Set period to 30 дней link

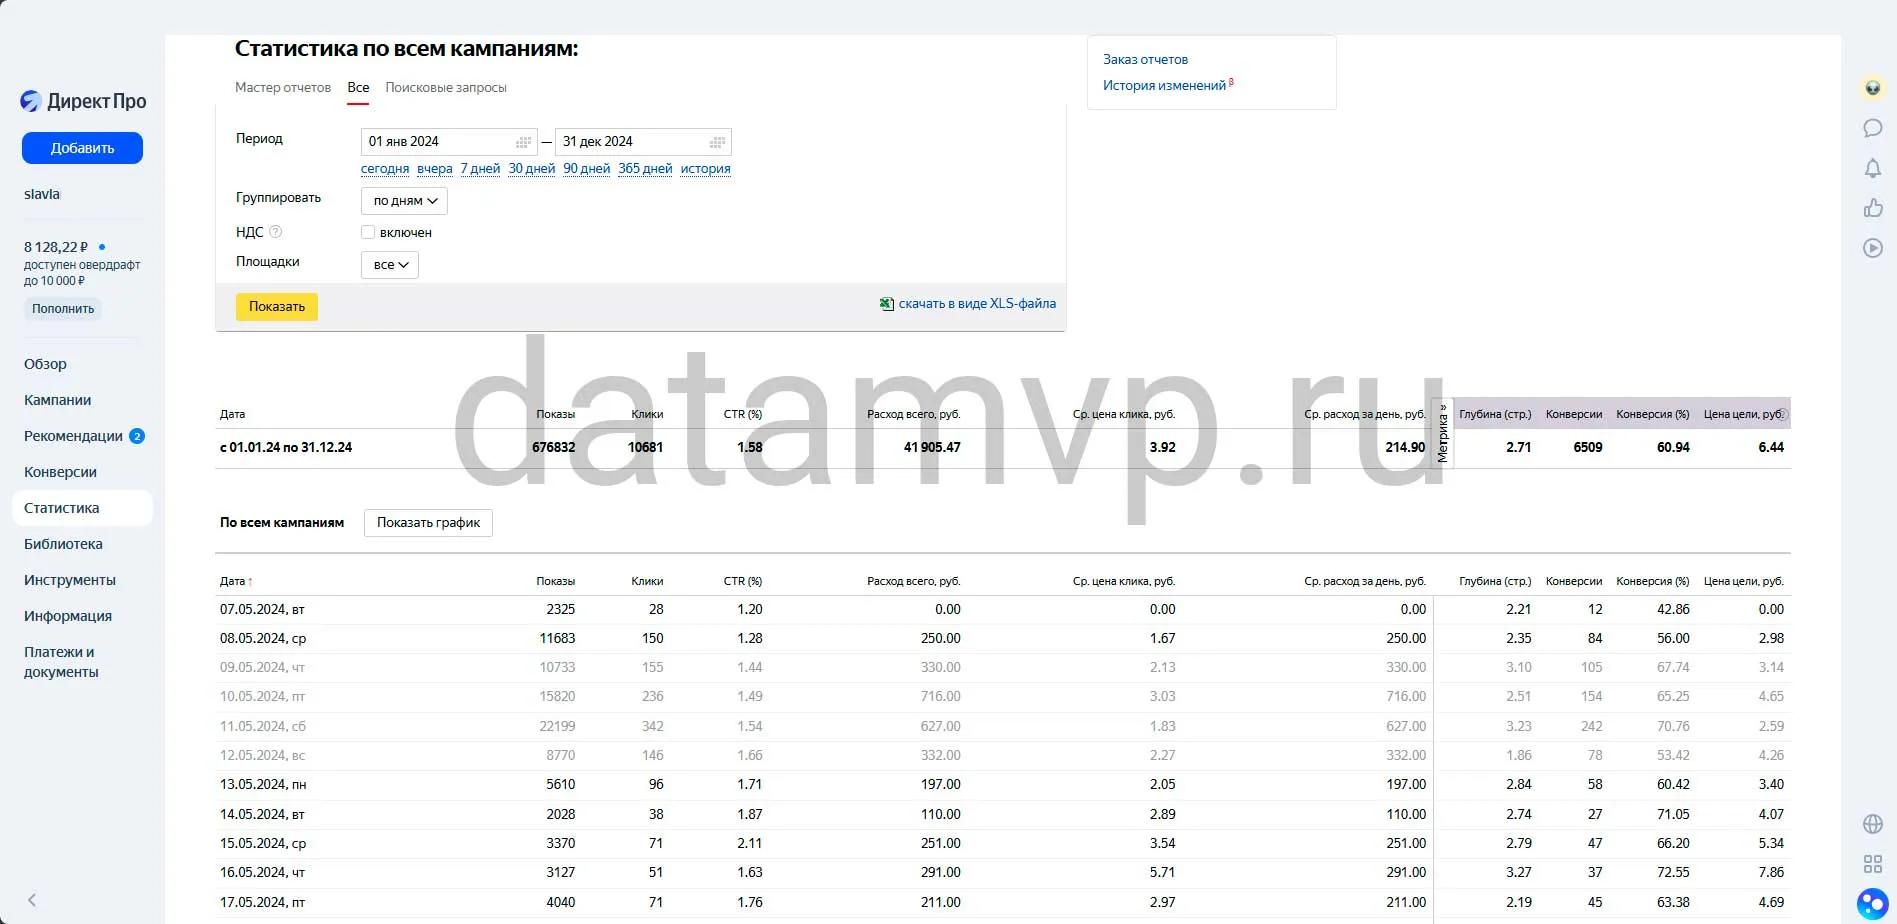(532, 169)
